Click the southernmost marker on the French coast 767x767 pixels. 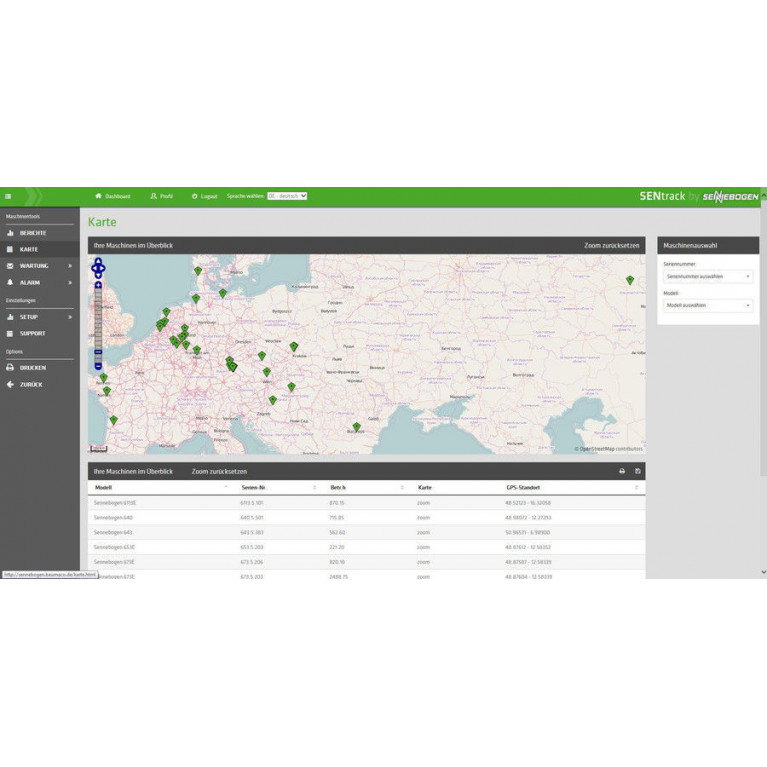pos(113,420)
